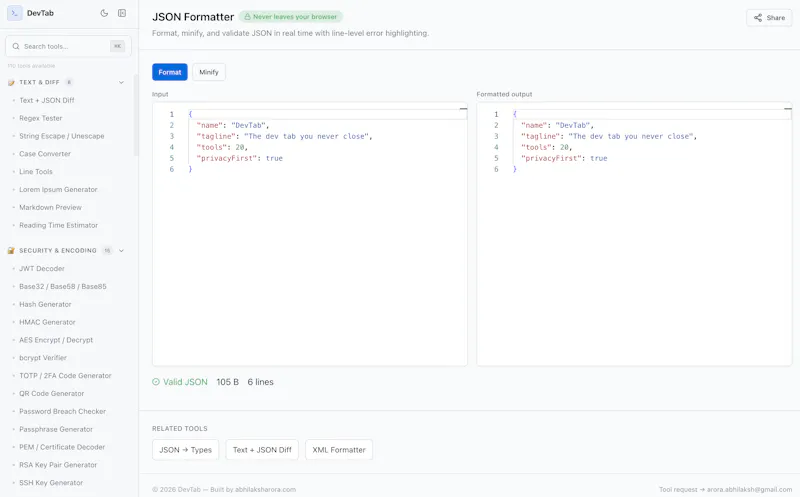Click the Never leaves your browser badge
This screenshot has height=497, width=800.
[291, 17]
